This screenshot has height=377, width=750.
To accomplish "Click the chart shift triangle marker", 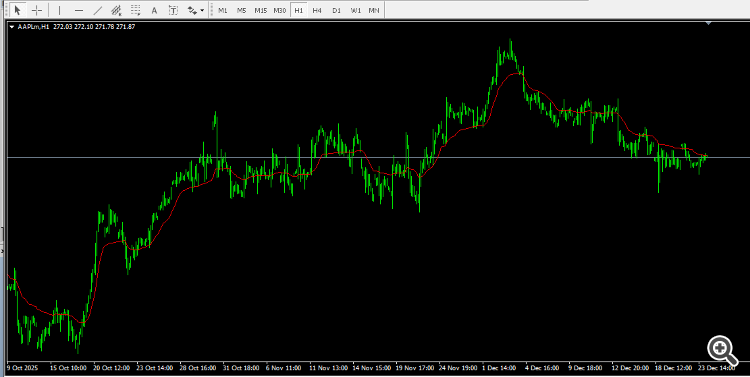I will coord(708,23).
